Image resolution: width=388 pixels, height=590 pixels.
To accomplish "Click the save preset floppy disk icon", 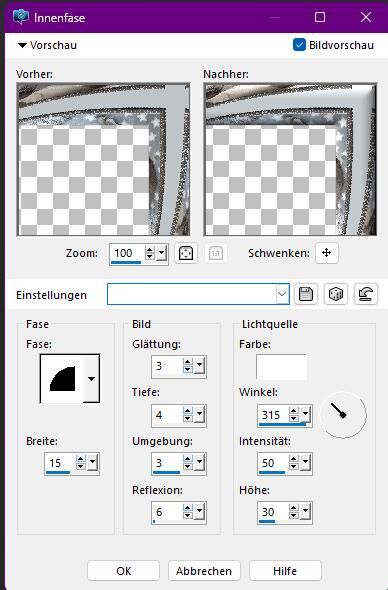I will pyautogui.click(x=306, y=294).
